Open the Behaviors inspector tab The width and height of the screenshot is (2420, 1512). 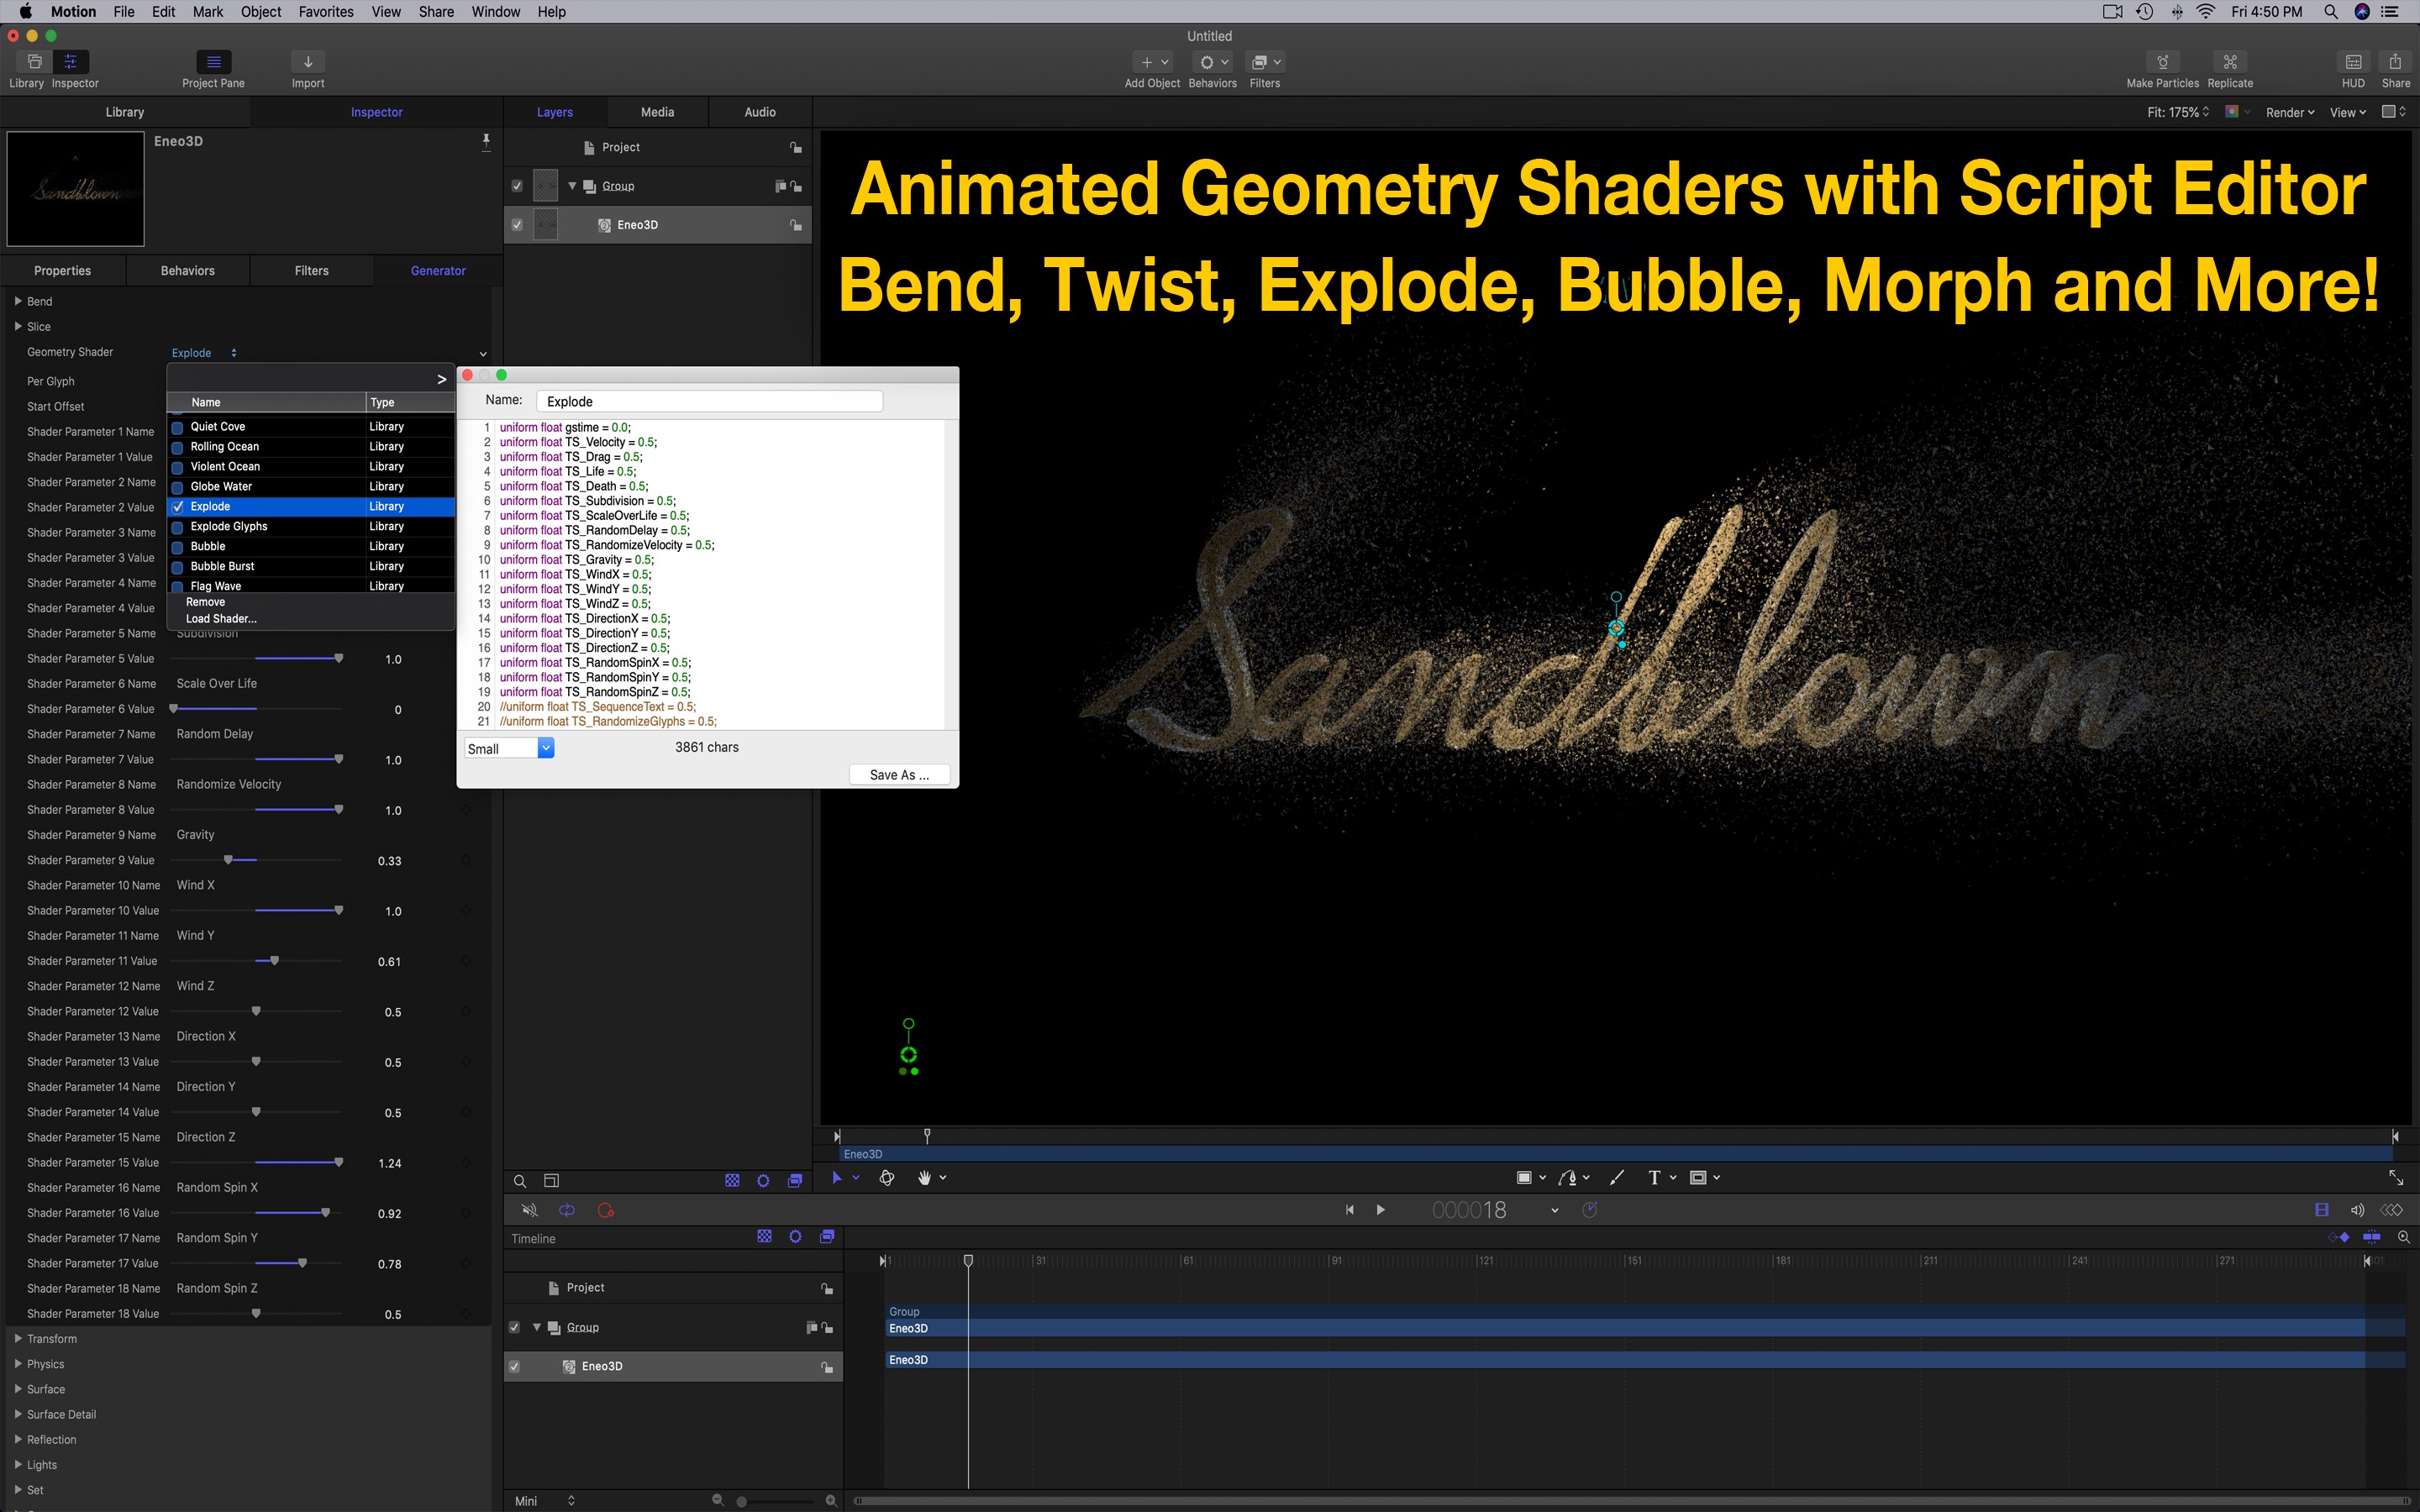[x=188, y=271]
